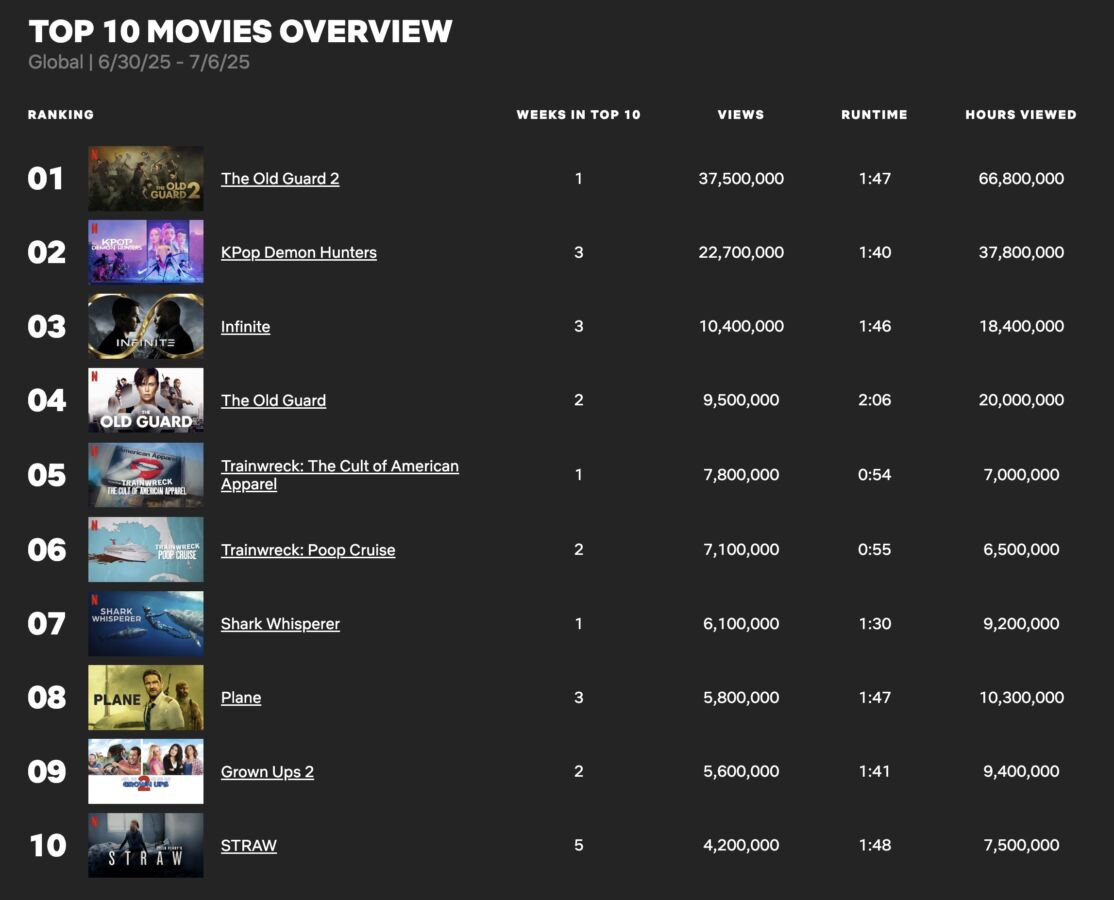Screen dimensions: 1114x900
Task: Click the KPop Demon Hunters poster thumbnail
Action: (146, 252)
